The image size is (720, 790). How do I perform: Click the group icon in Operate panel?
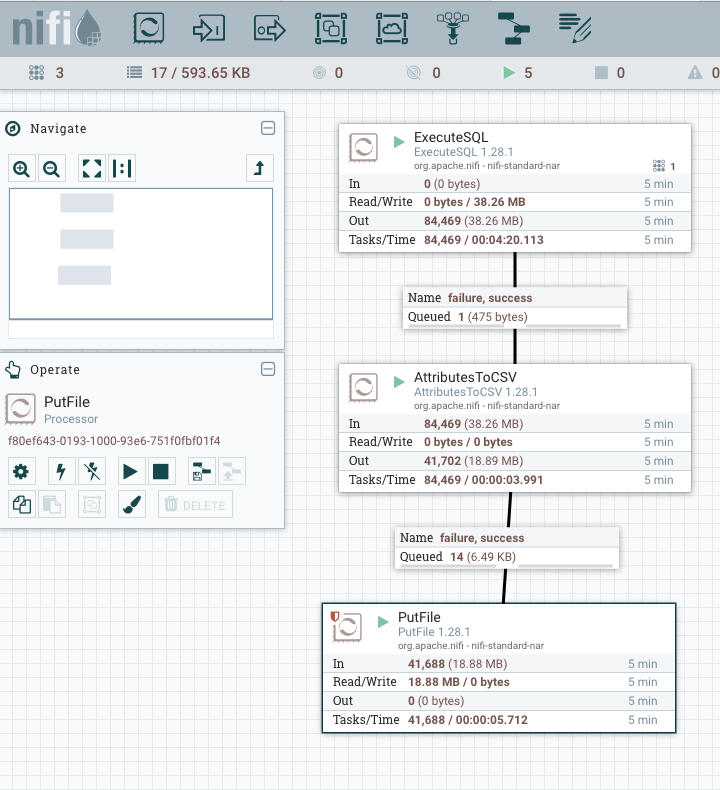(x=92, y=504)
